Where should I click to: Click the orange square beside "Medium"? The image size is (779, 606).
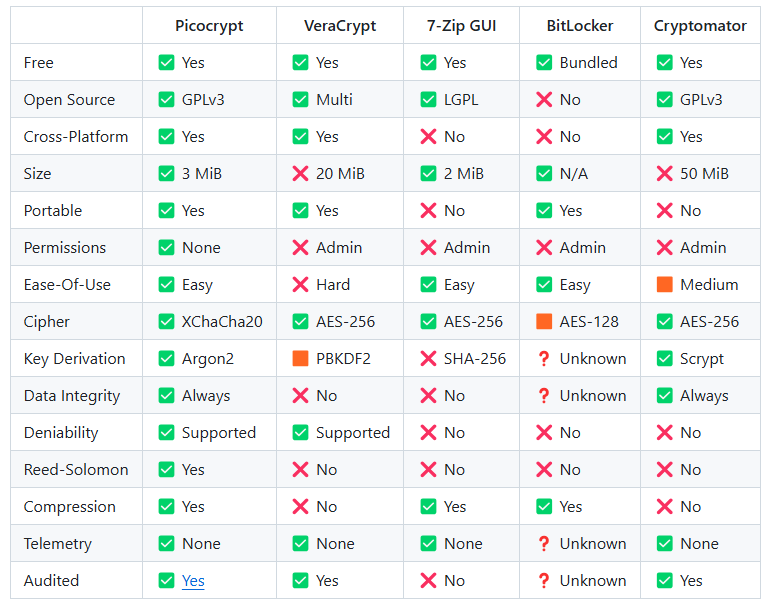665,285
